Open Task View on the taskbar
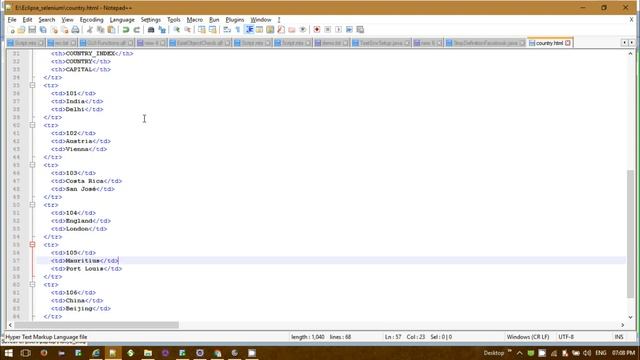The width and height of the screenshot is (640, 360). pyautogui.click(x=26, y=353)
